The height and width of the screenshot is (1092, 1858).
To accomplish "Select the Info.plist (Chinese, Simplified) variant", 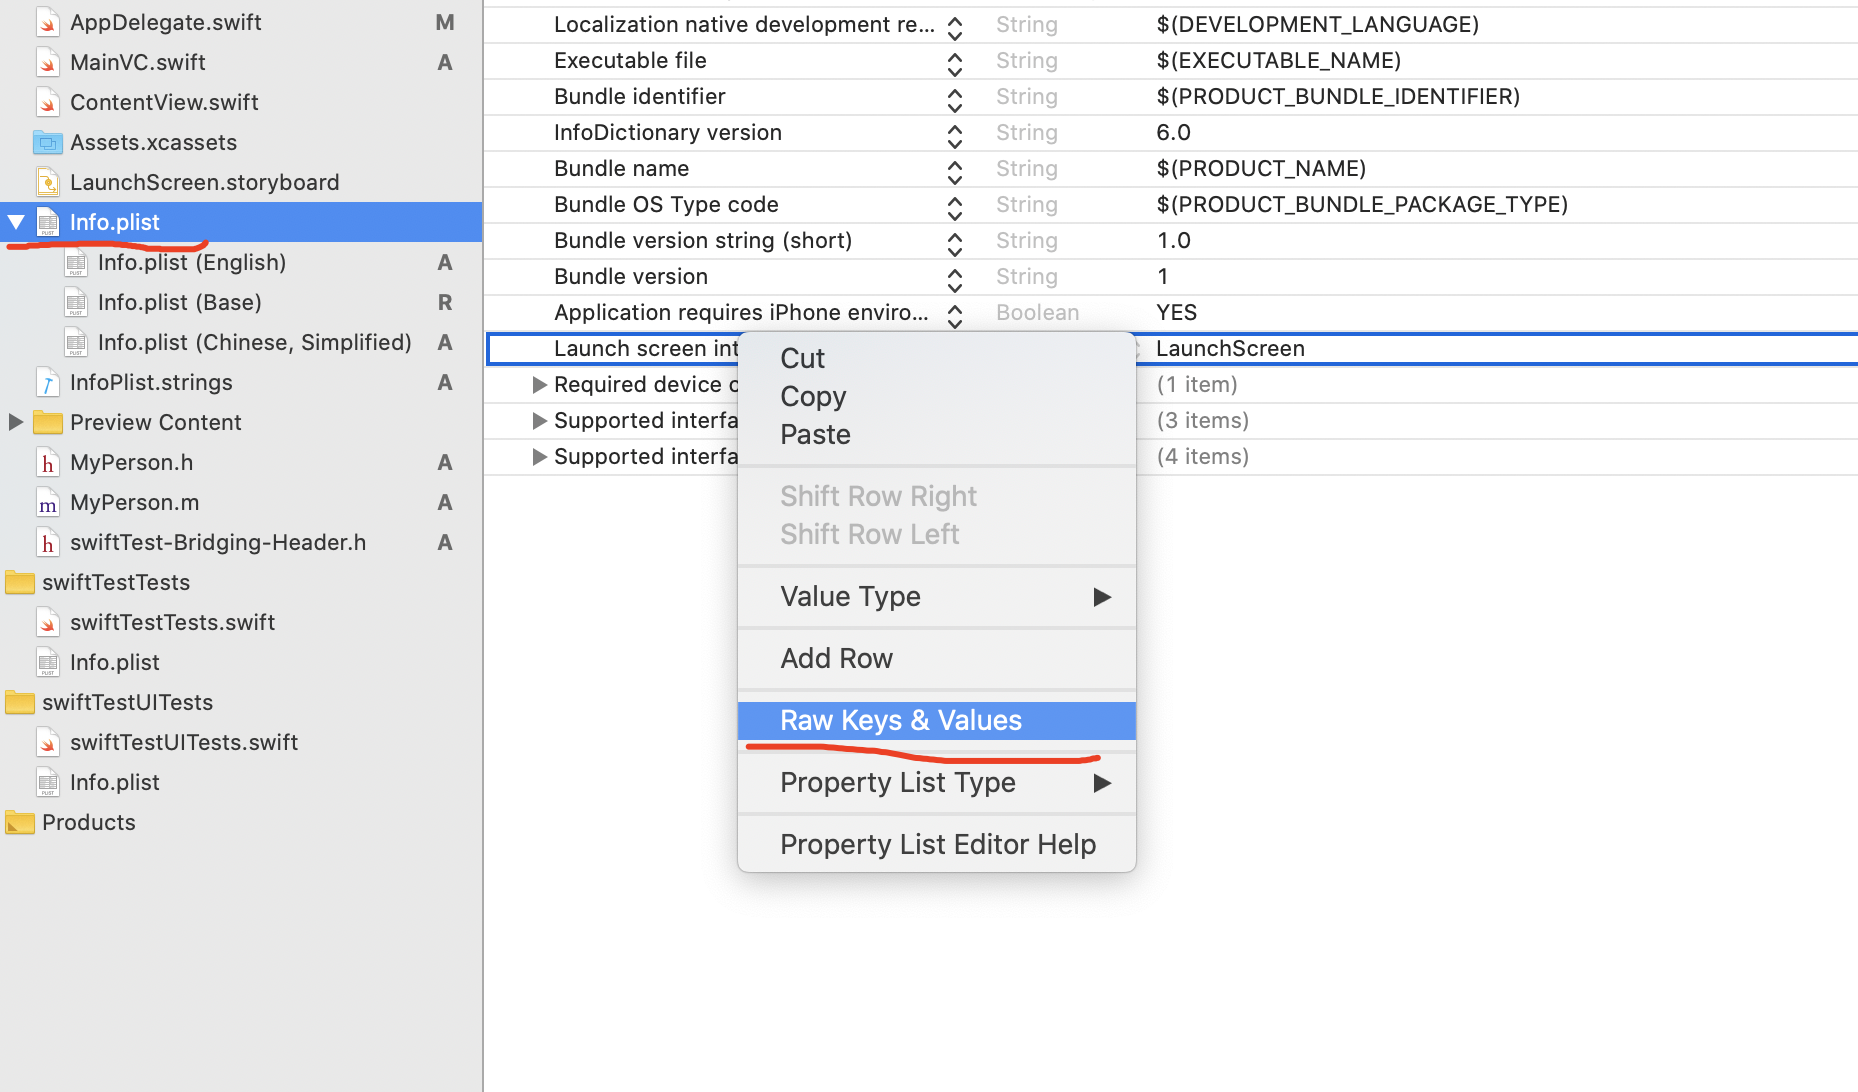I will point(255,342).
